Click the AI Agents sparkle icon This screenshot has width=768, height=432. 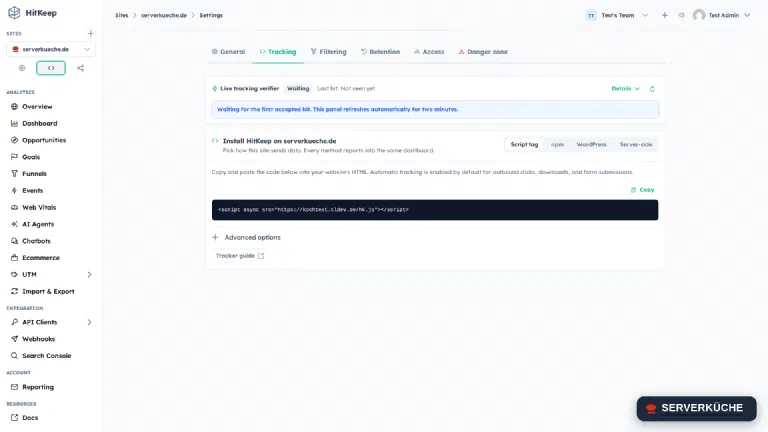[x=14, y=224]
